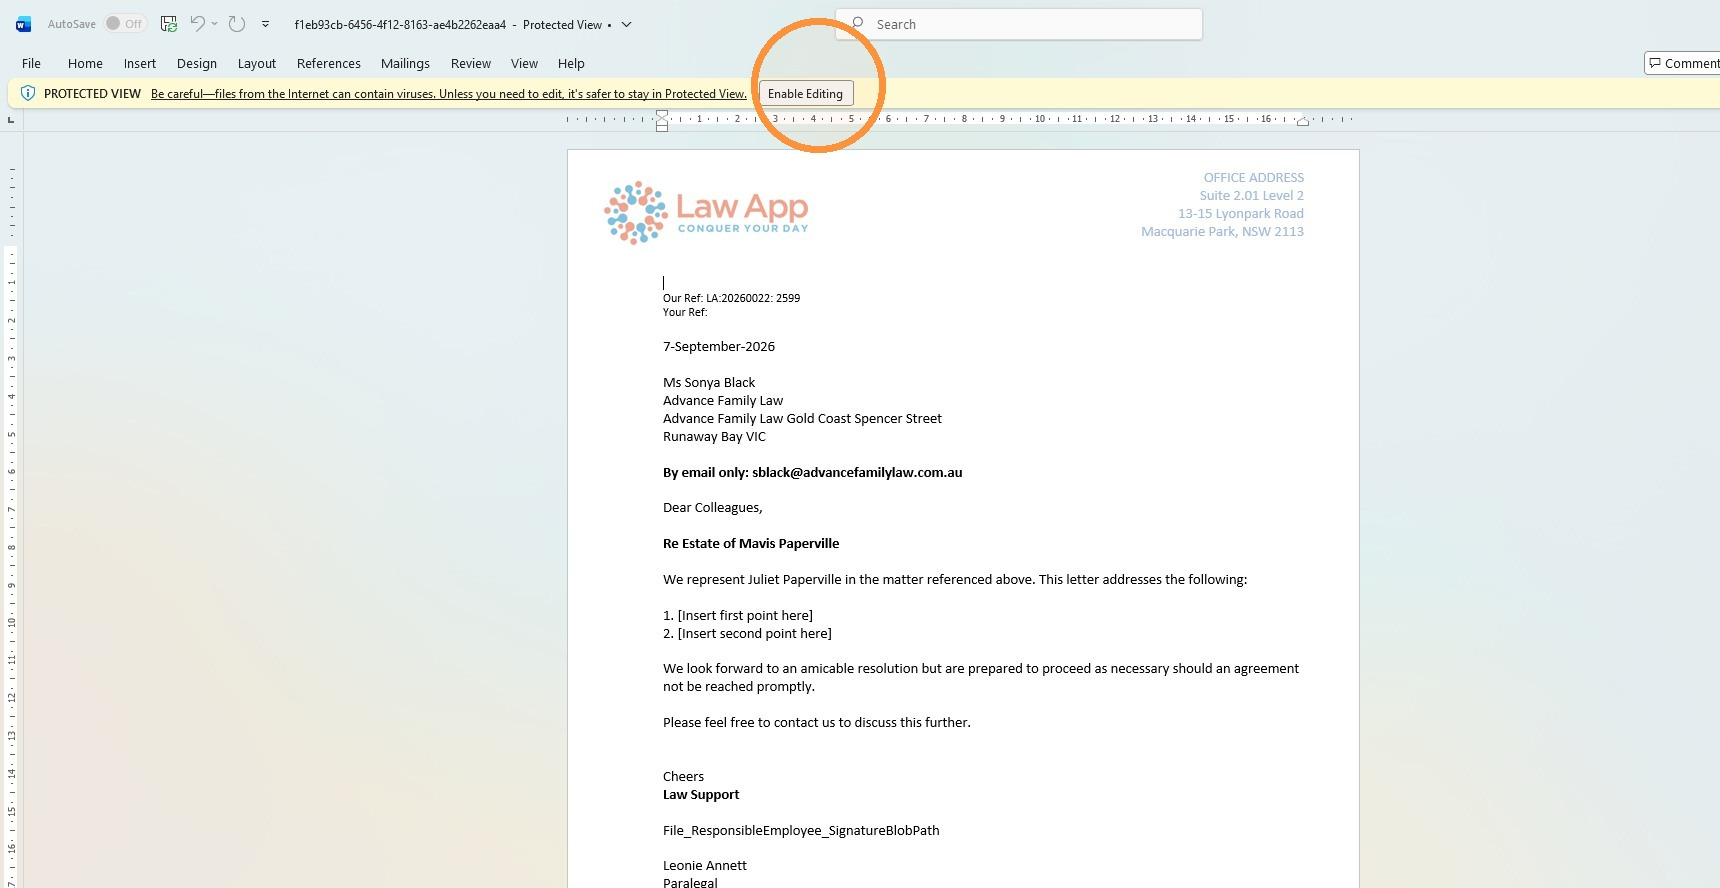Click the Comments button
1720x888 pixels.
[x=1683, y=63]
